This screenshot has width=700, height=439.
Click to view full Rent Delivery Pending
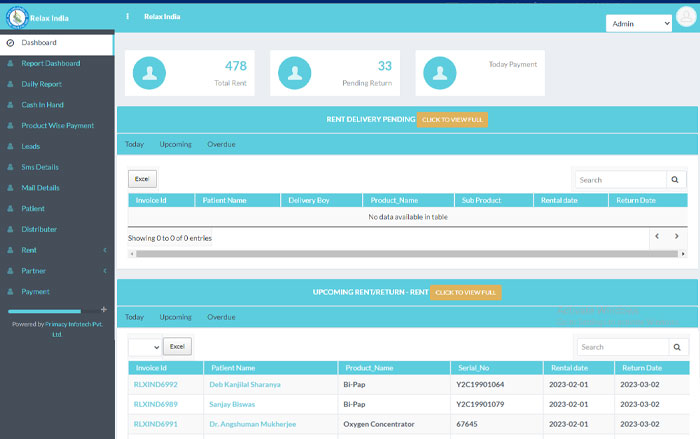pyautogui.click(x=452, y=120)
